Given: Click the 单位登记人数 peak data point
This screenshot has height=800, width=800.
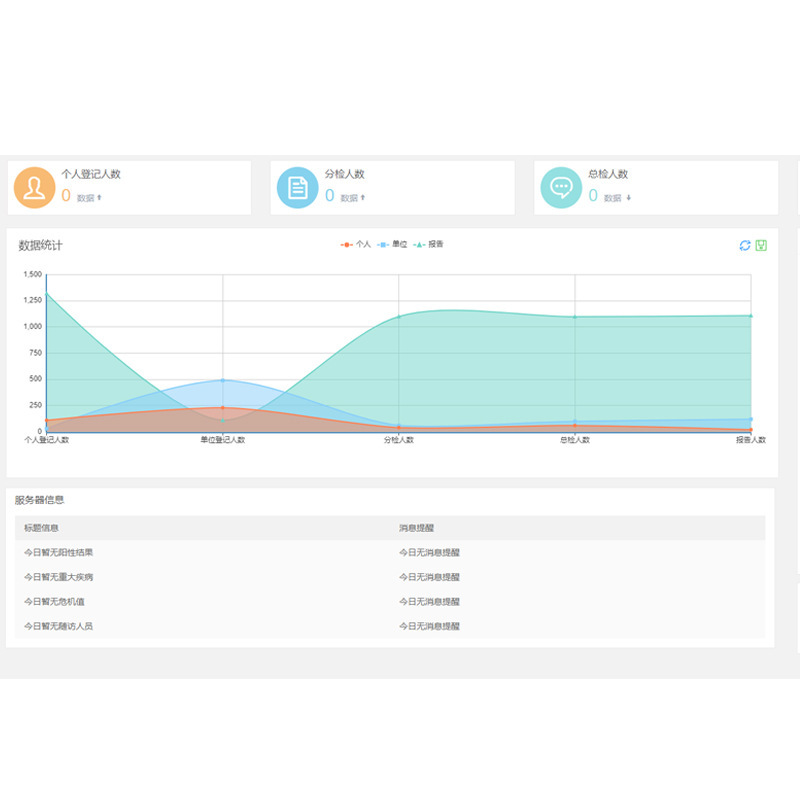Looking at the screenshot, I should click(x=222, y=380).
